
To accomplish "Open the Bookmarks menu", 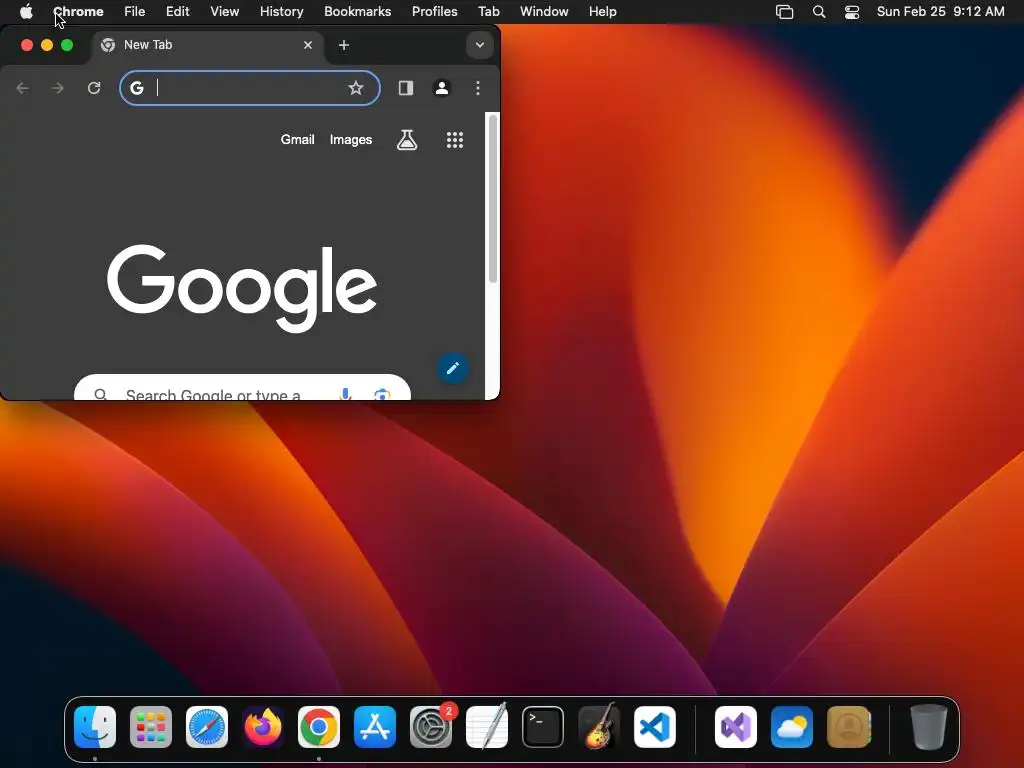I will click(358, 12).
